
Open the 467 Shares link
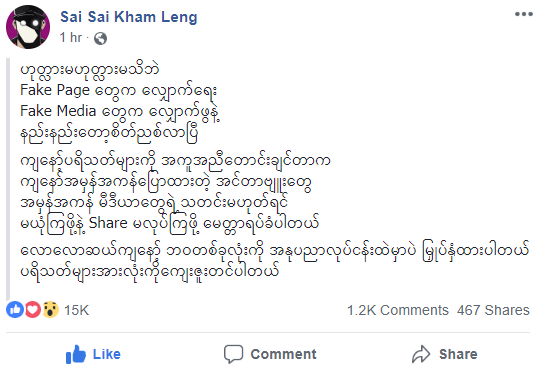click(493, 310)
